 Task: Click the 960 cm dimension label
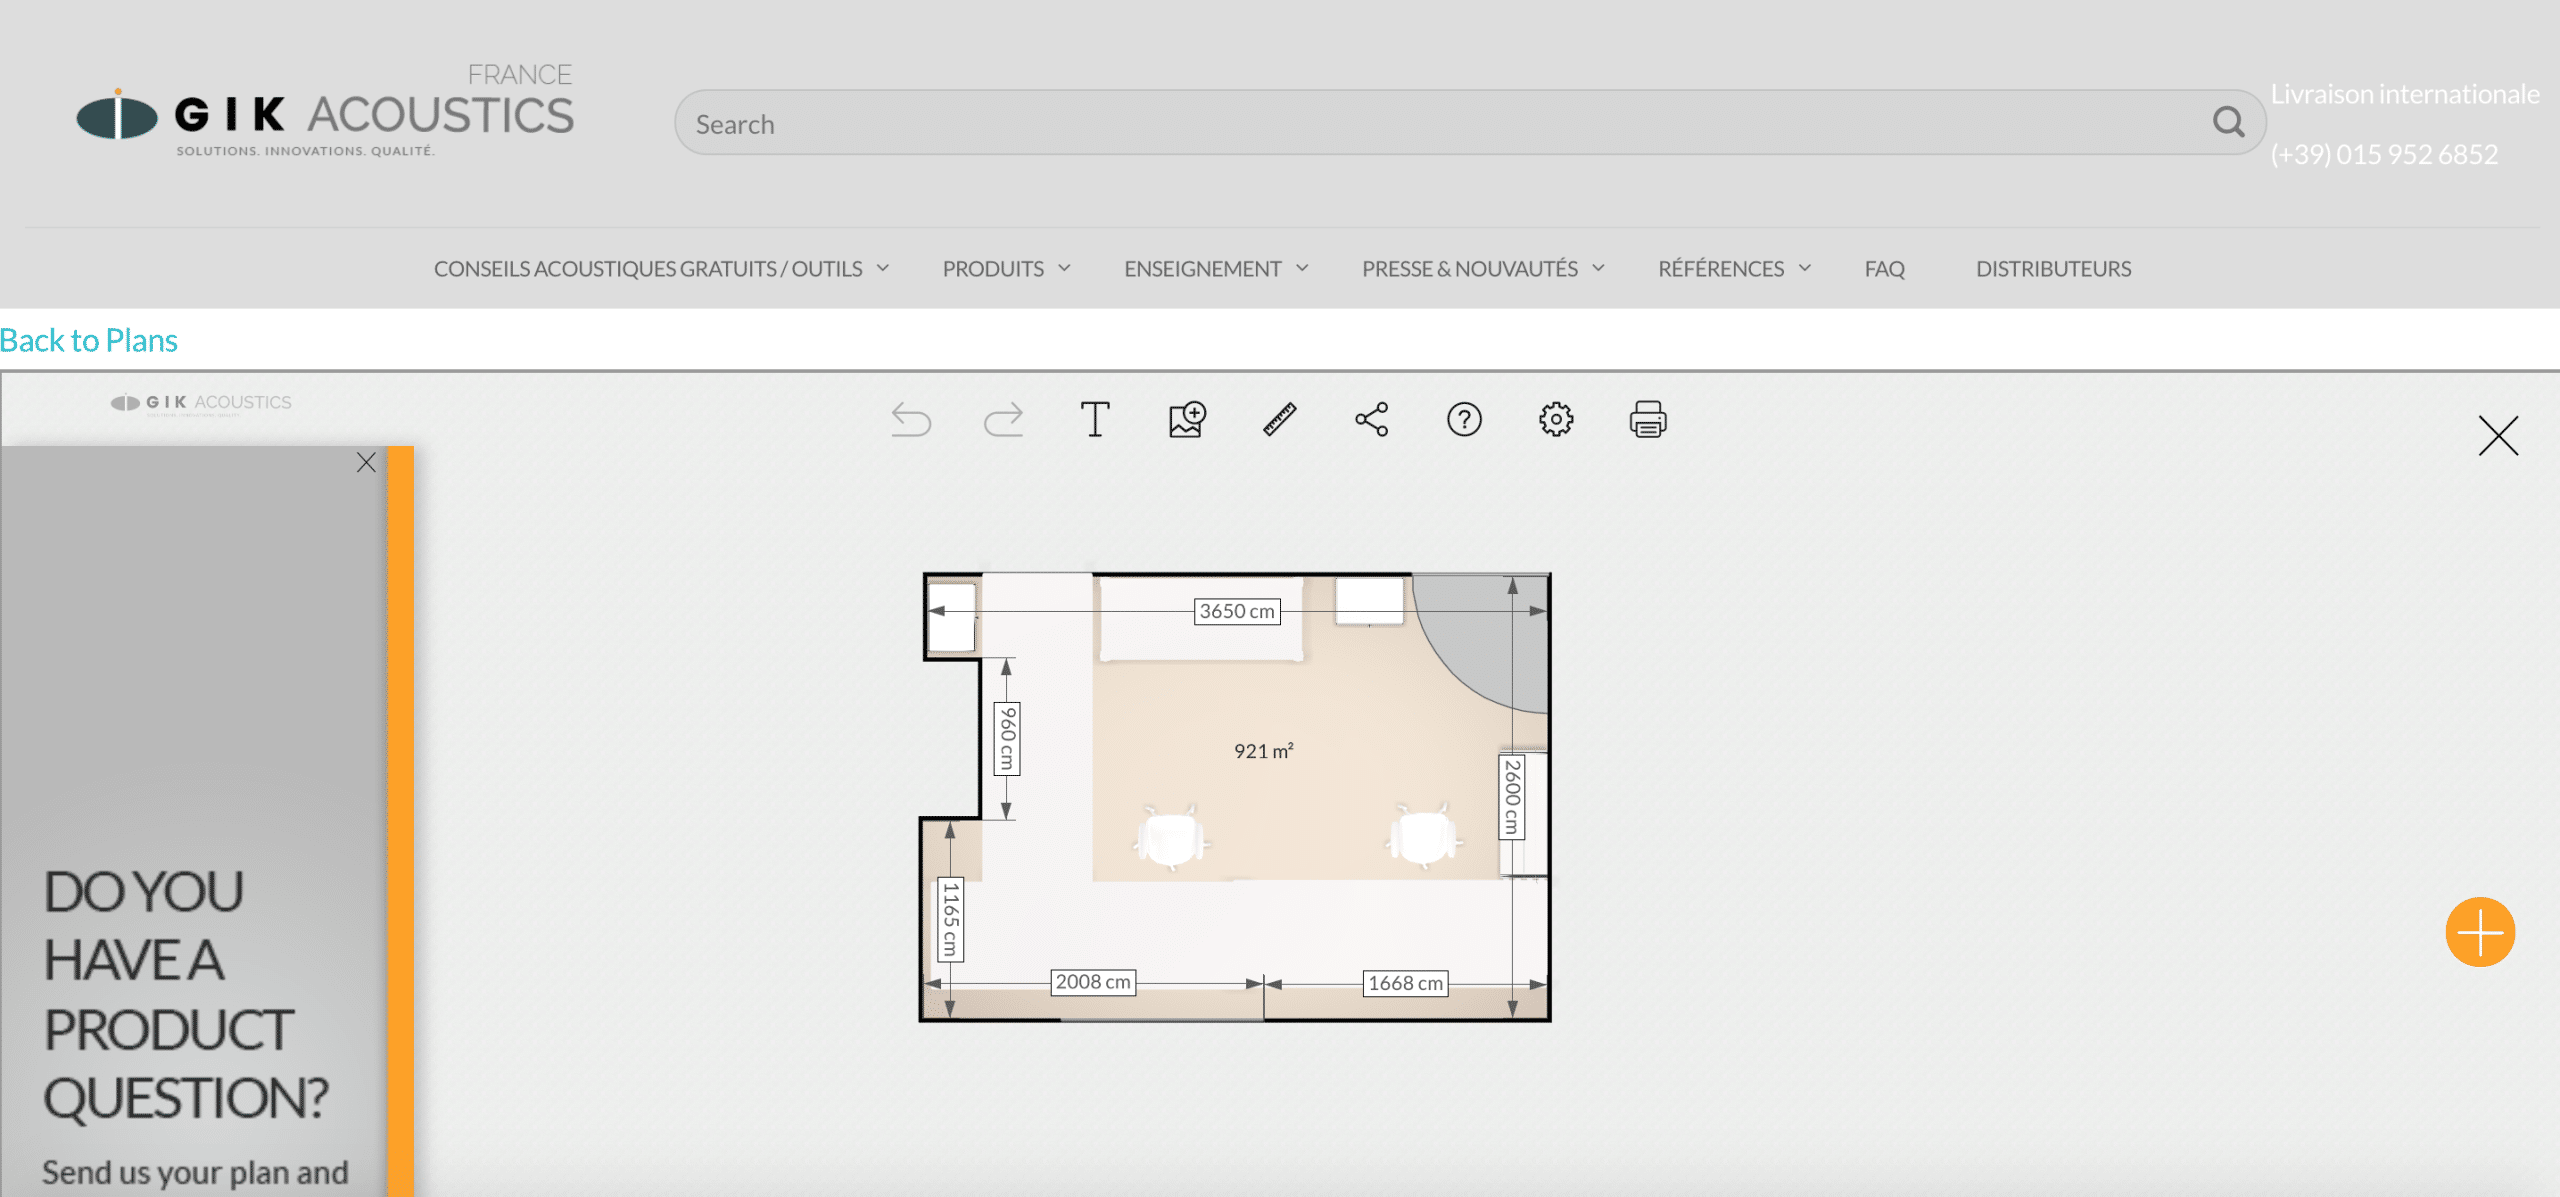click(1007, 739)
